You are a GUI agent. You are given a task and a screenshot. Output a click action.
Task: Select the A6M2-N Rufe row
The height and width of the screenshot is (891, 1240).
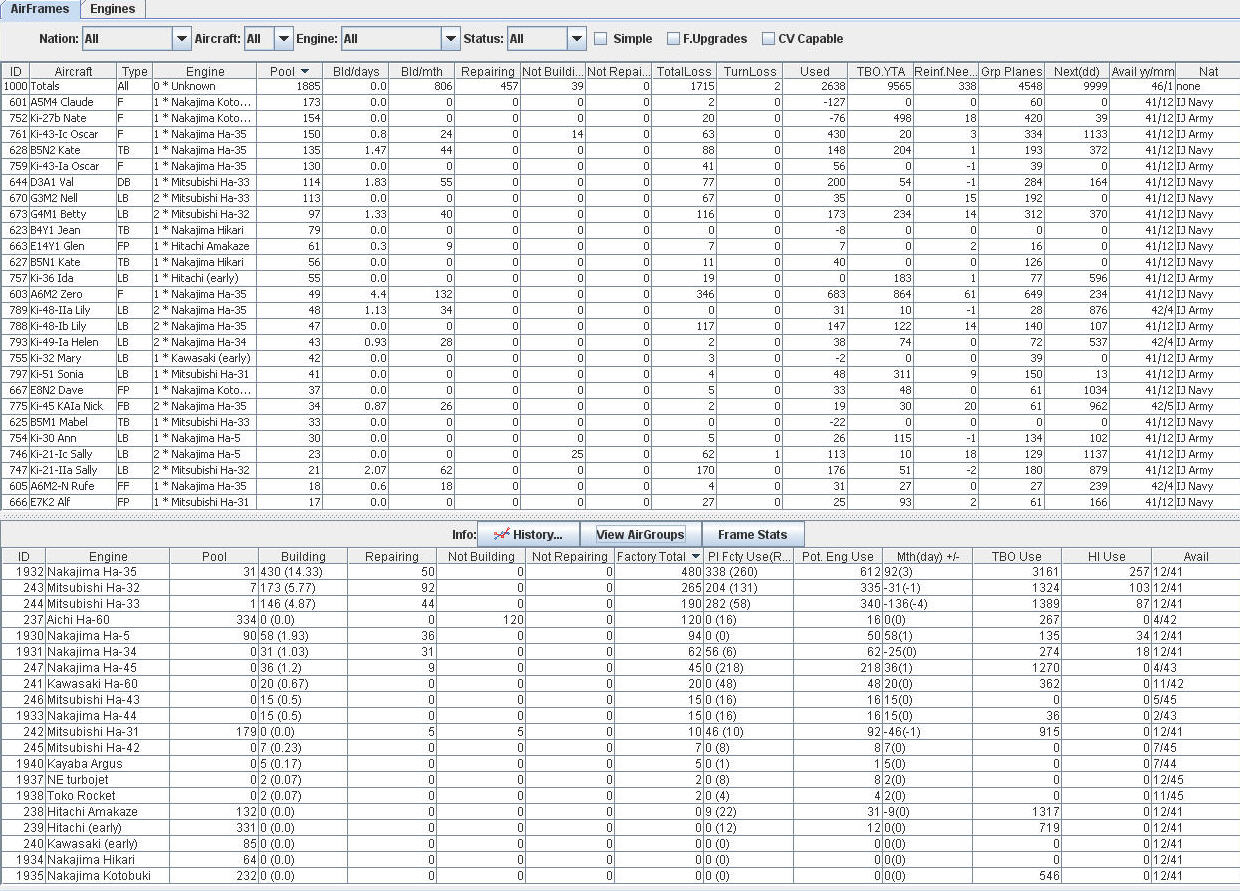(x=620, y=486)
